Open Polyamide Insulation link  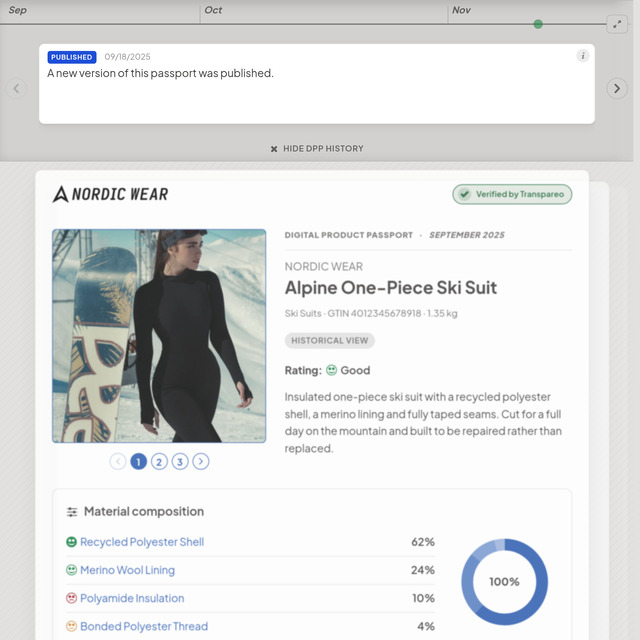[x=132, y=598]
